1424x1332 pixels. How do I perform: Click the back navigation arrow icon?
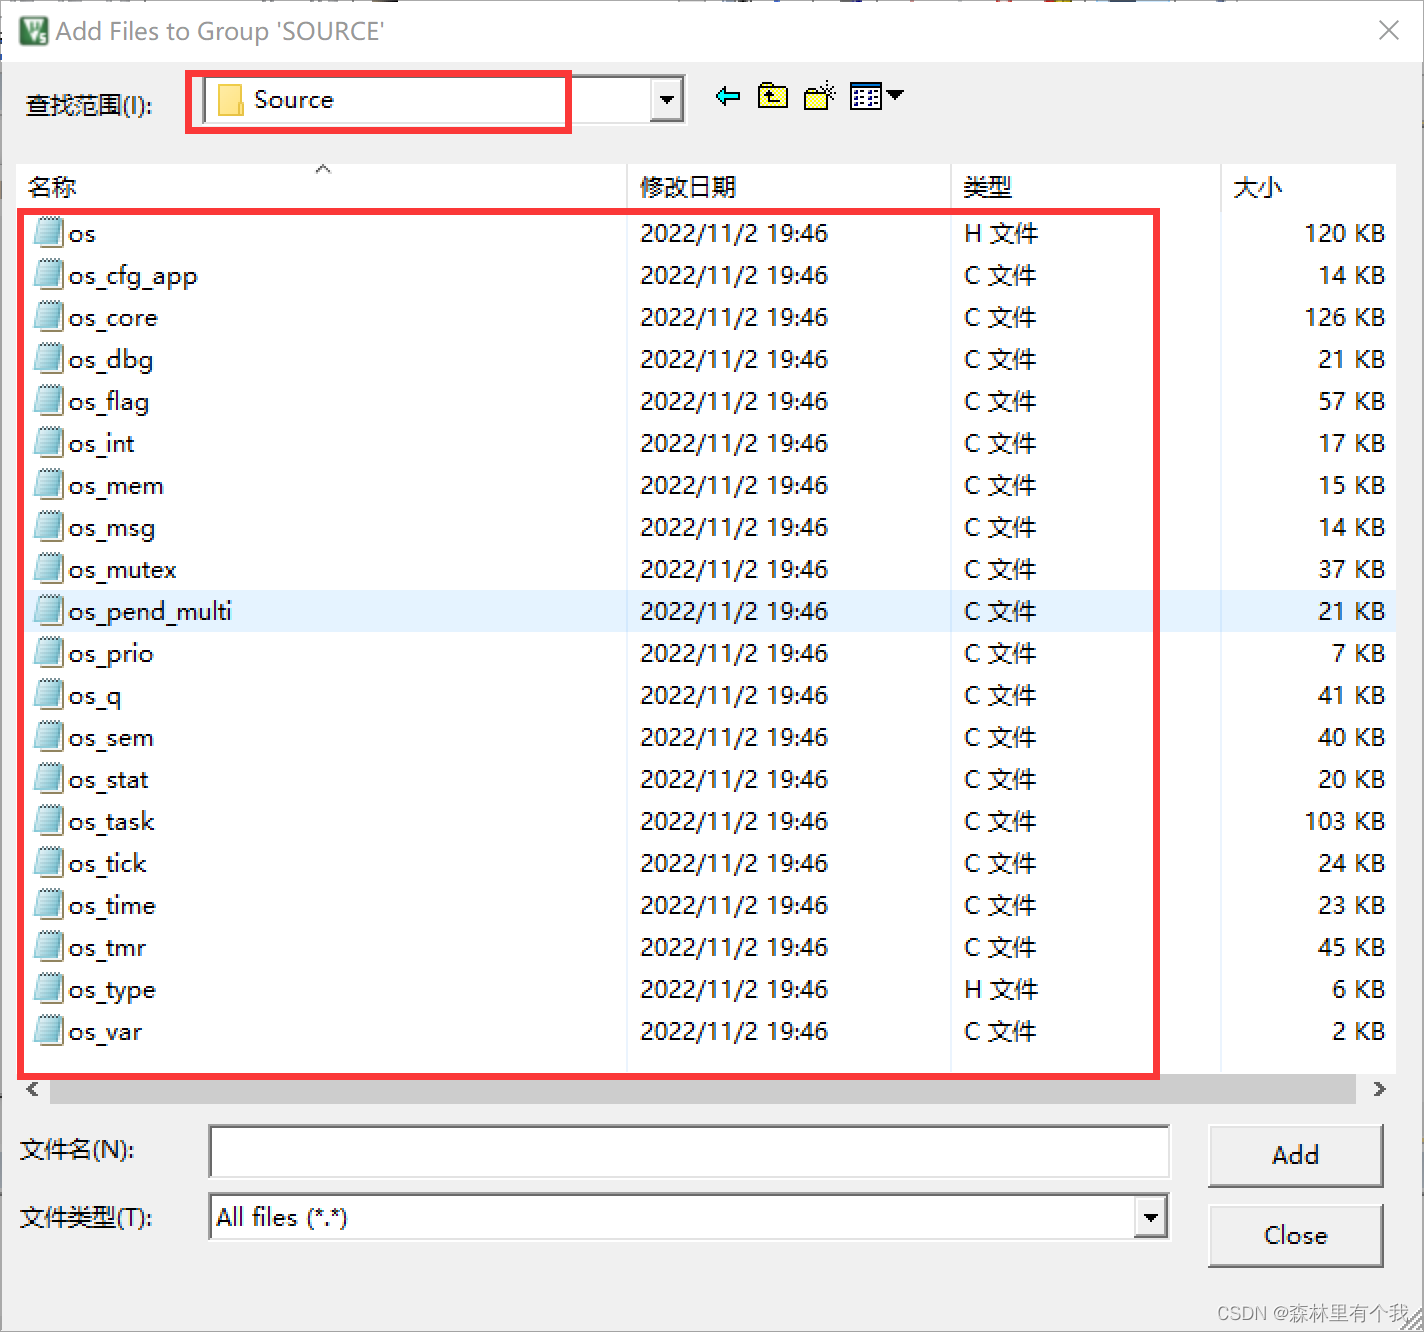point(728,97)
